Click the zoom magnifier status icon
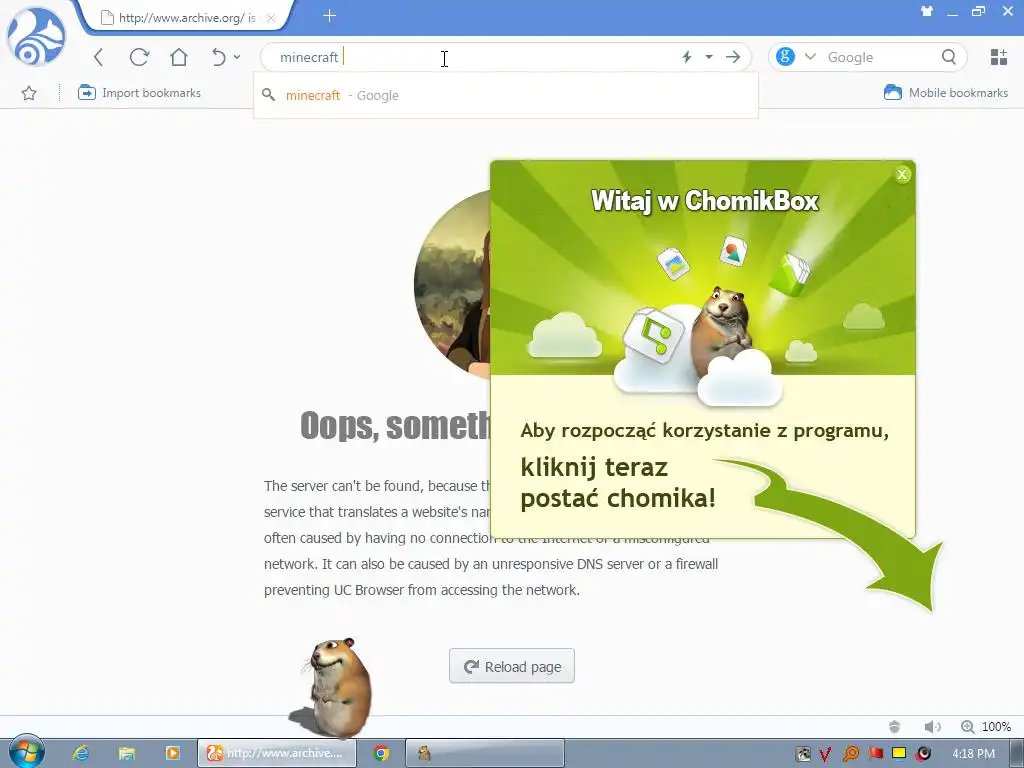 click(x=968, y=726)
